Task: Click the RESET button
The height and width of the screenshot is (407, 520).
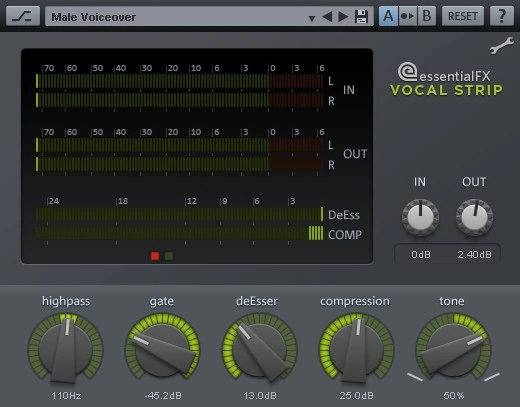Action: (463, 16)
